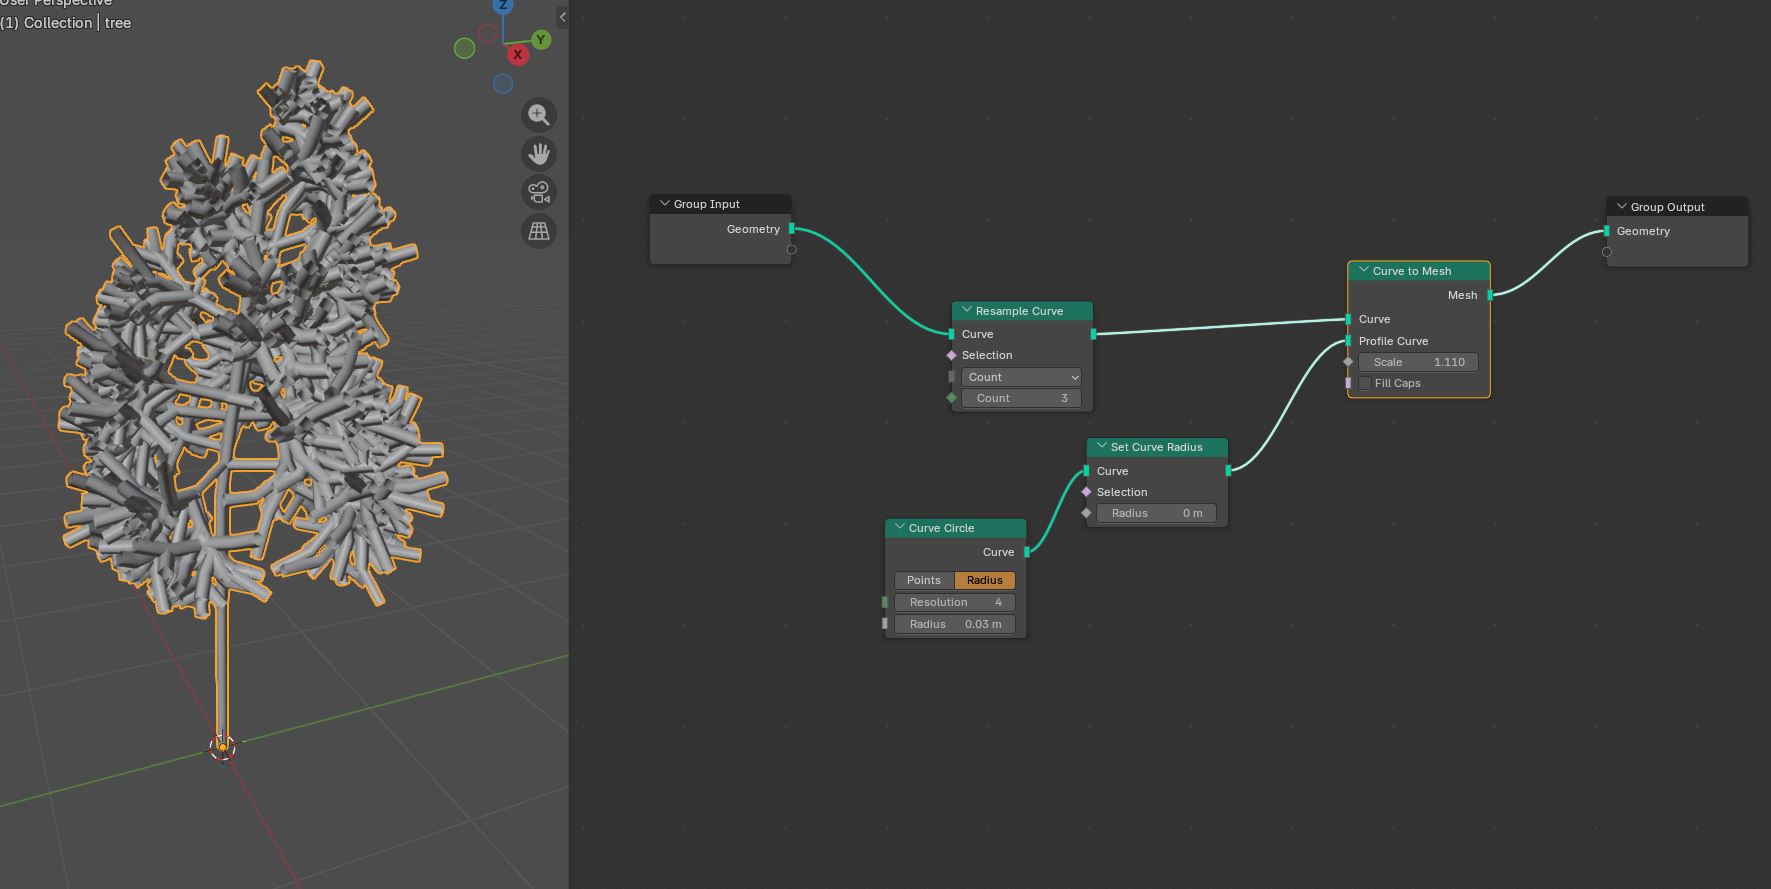Viewport: 1771px width, 889px height.
Task: Click the Curve to Mesh node title
Action: pyautogui.click(x=1412, y=271)
